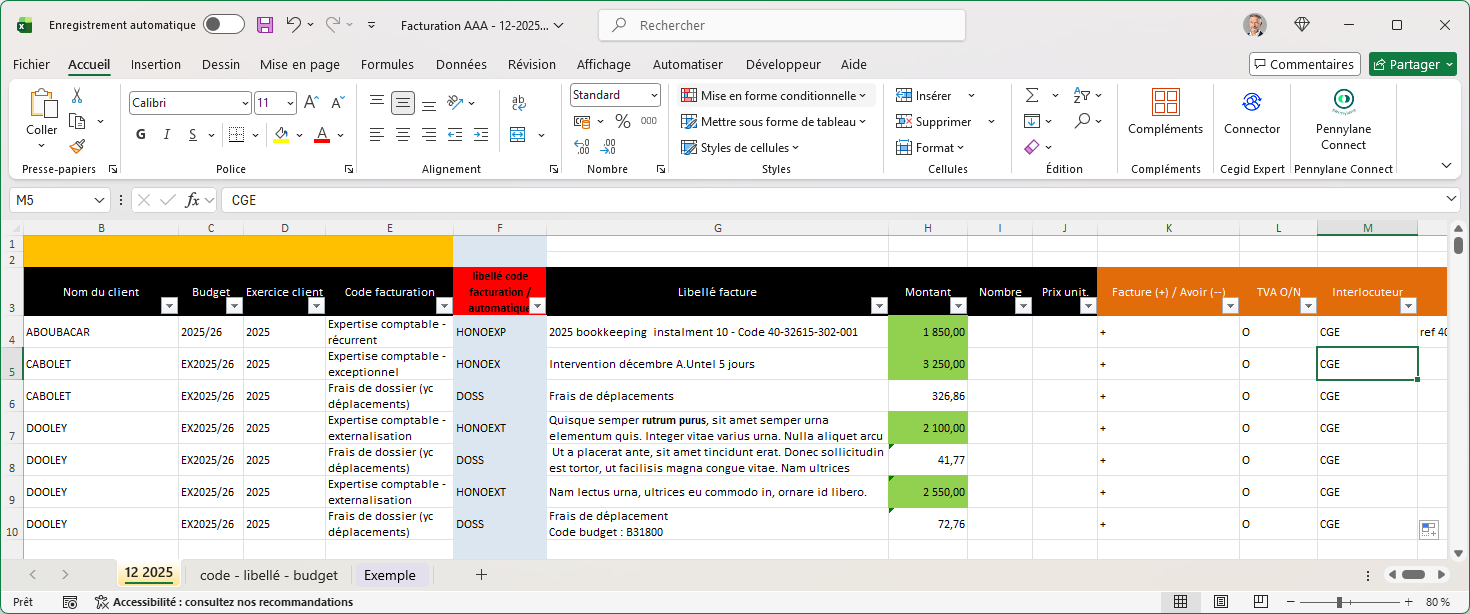
Task: Click Styles de cellules button
Action: [741, 147]
